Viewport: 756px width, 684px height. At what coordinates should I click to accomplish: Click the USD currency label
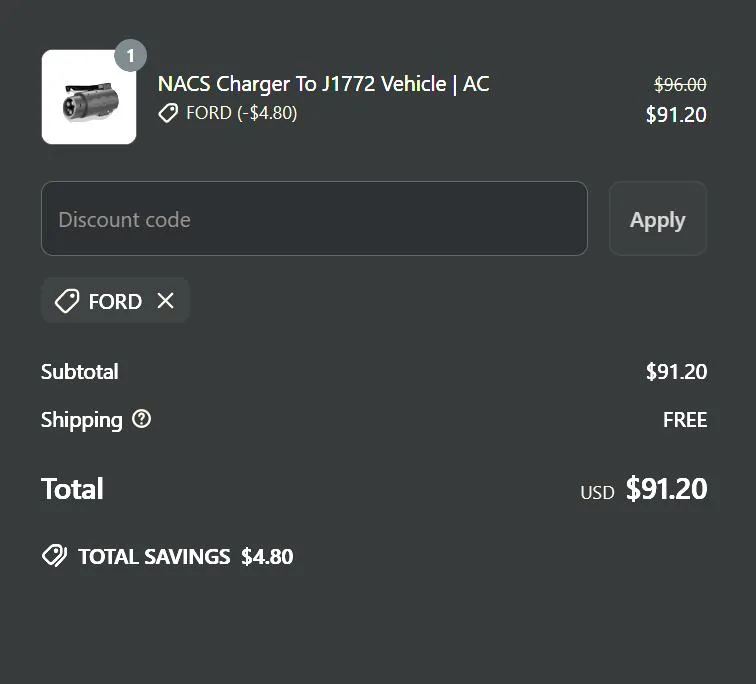[597, 492]
